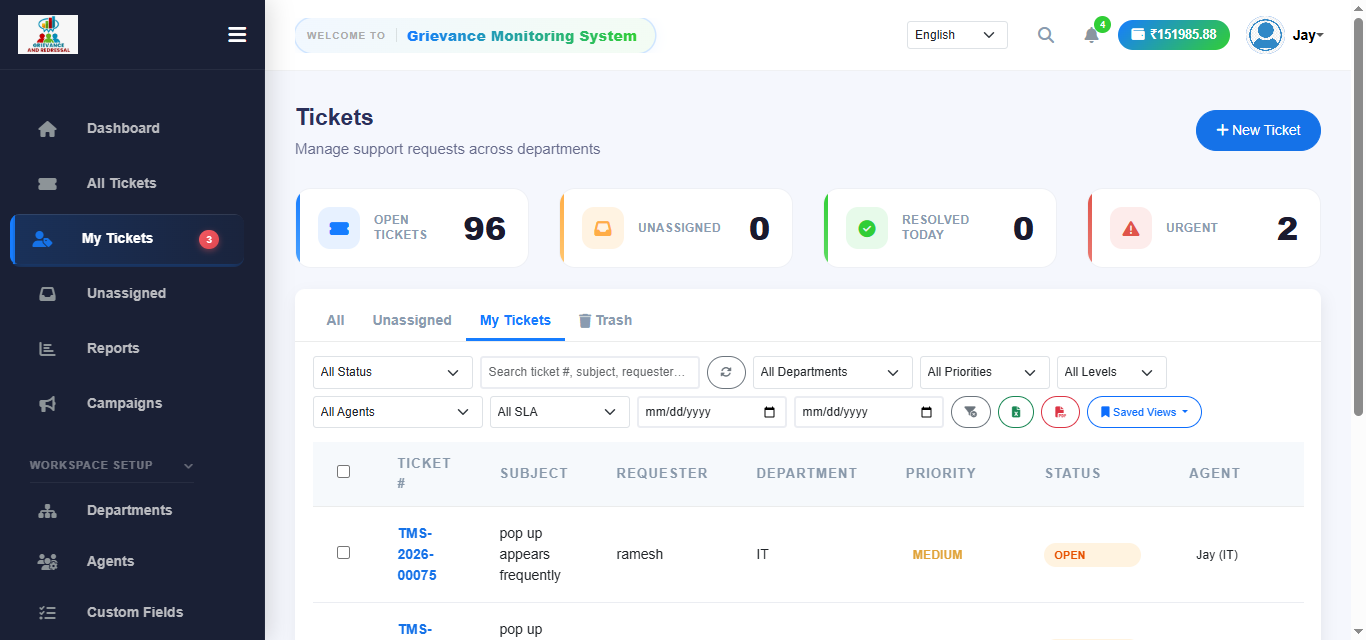
Task: Click the PRIORITY column header
Action: [940, 473]
